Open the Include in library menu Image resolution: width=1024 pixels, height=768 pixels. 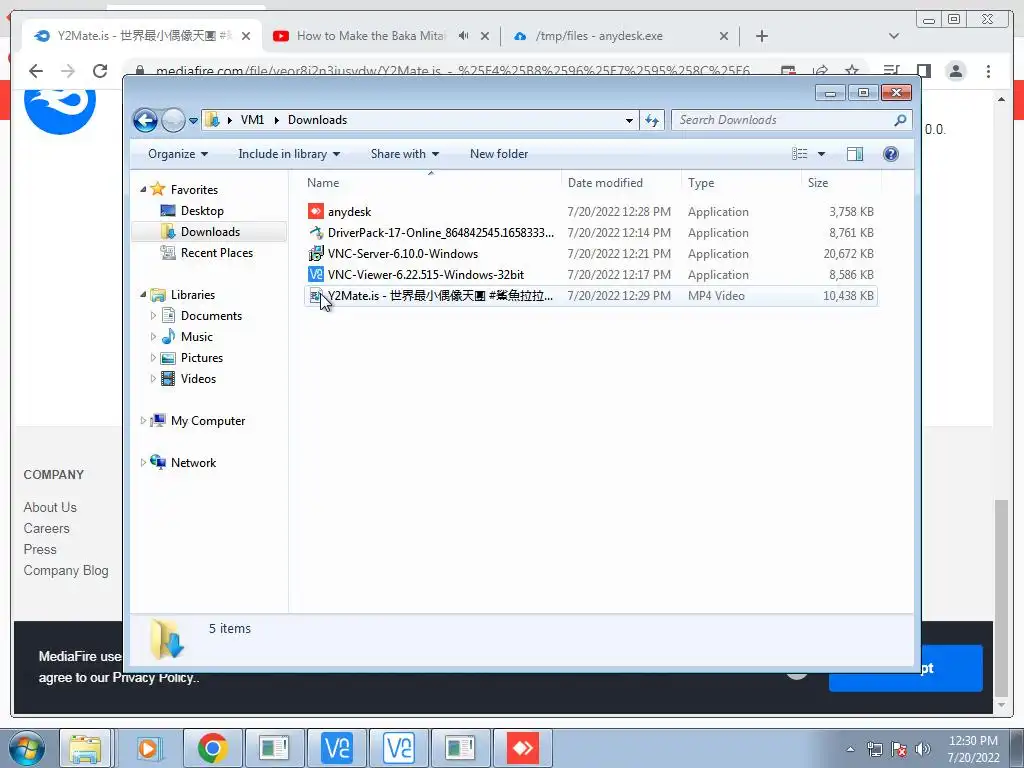[x=289, y=154]
